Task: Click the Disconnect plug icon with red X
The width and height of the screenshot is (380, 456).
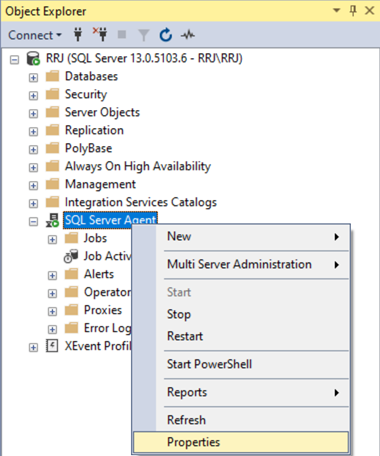Action: click(100, 35)
